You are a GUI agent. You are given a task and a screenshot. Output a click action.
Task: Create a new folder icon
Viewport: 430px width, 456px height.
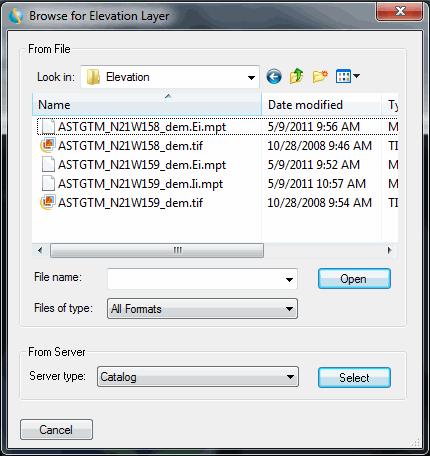pyautogui.click(x=320, y=76)
